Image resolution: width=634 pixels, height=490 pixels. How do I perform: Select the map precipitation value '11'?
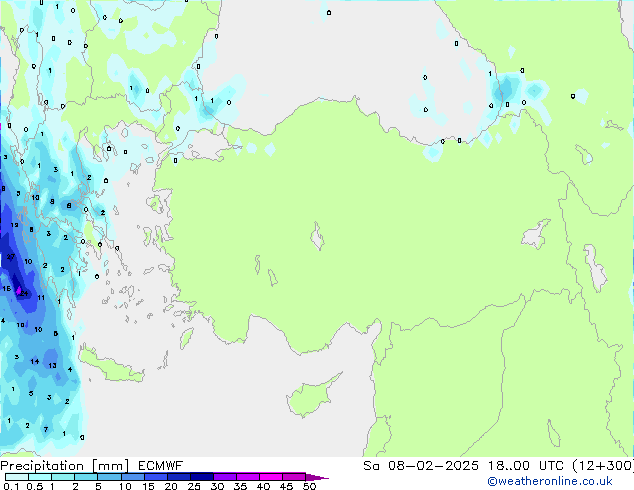[41, 298]
